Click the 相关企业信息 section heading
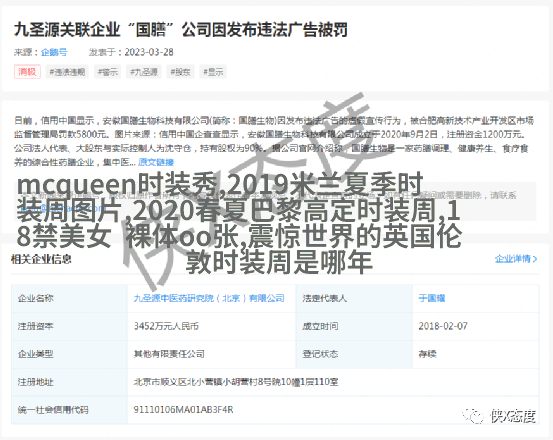553x440 pixels. click(x=41, y=259)
